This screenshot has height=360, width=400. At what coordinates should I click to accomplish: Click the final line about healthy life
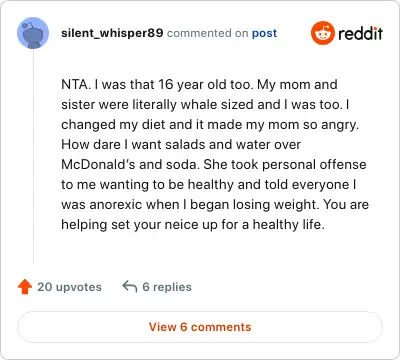tap(193, 225)
